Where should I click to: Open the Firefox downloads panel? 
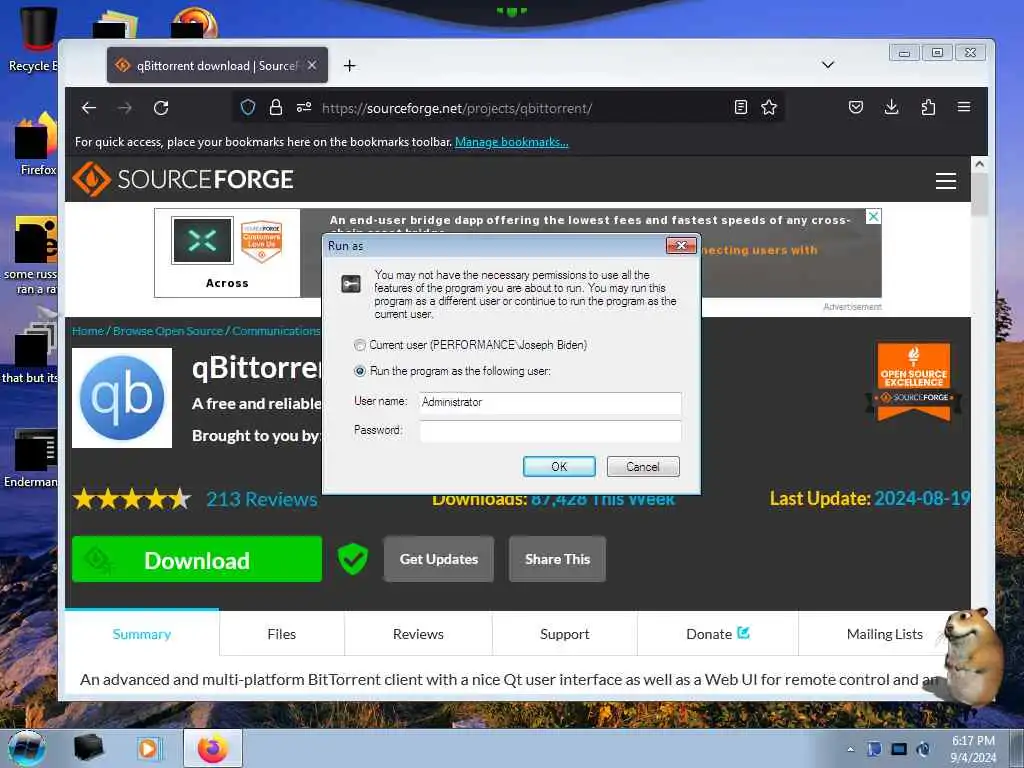tap(891, 107)
